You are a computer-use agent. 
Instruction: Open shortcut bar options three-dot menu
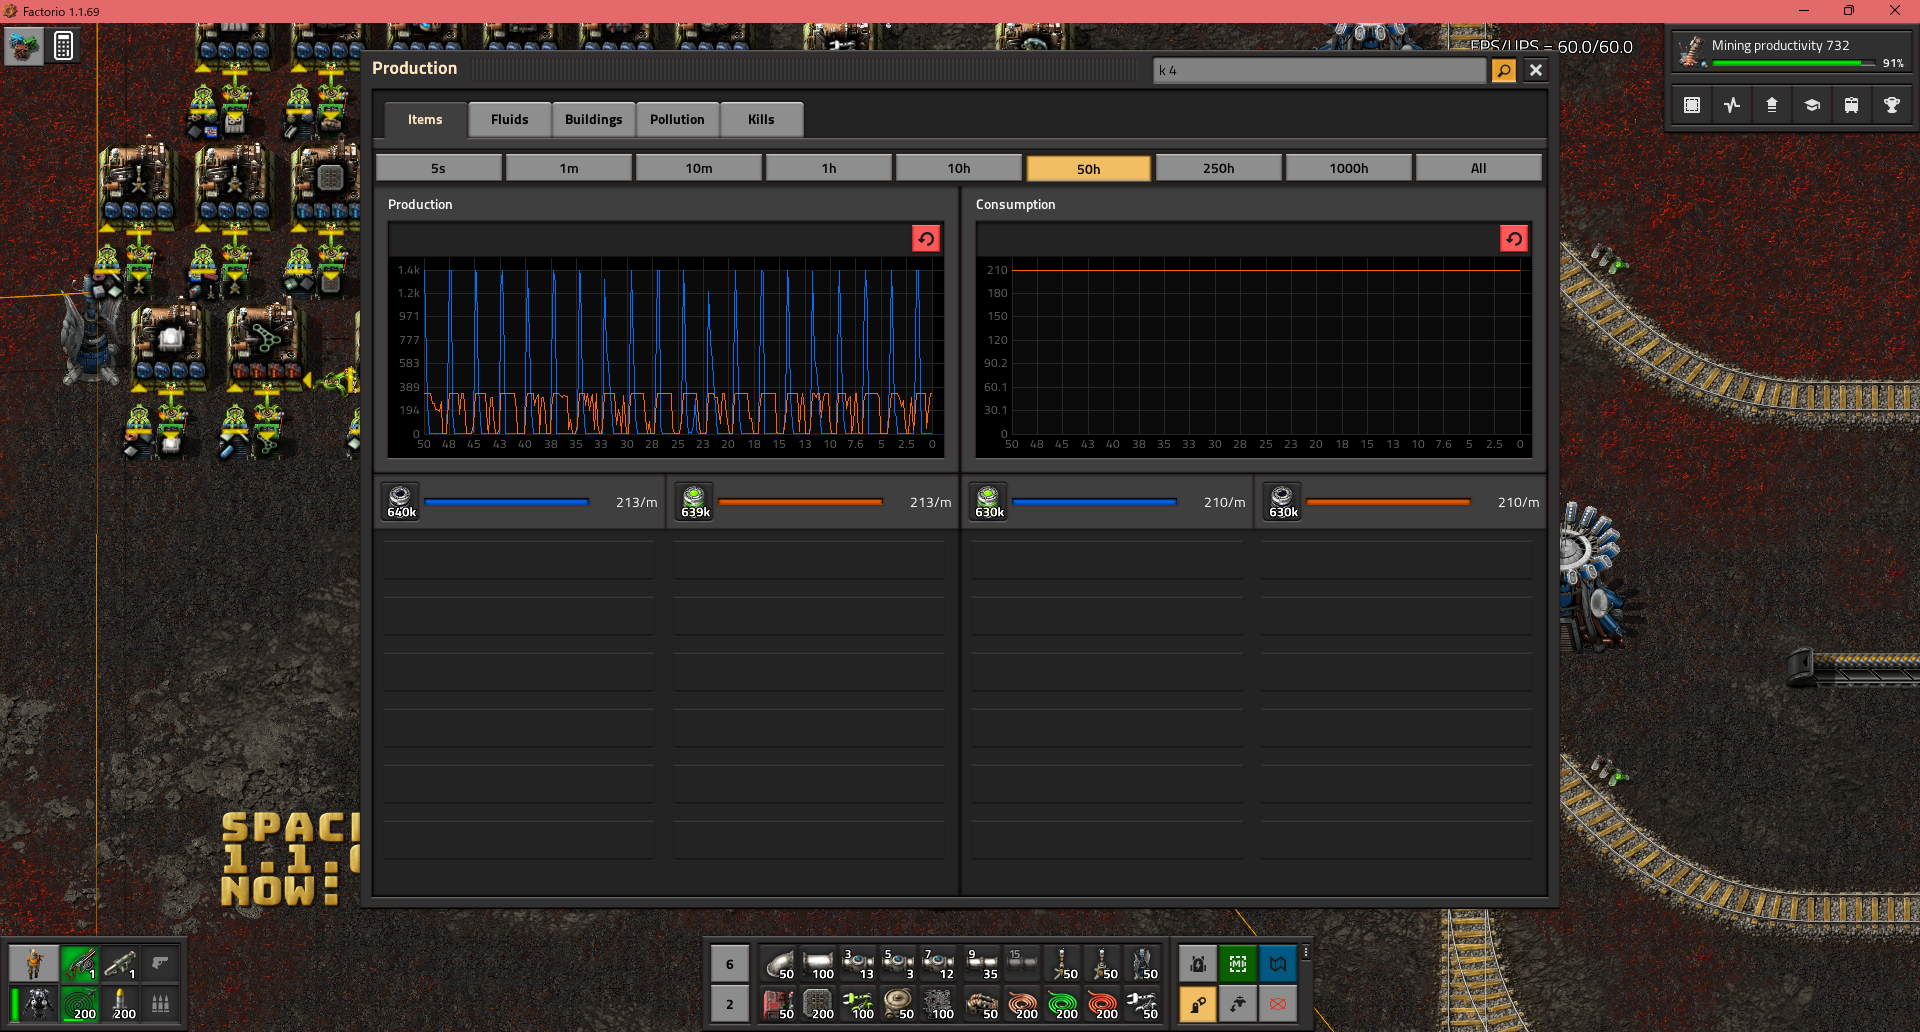[x=1306, y=953]
